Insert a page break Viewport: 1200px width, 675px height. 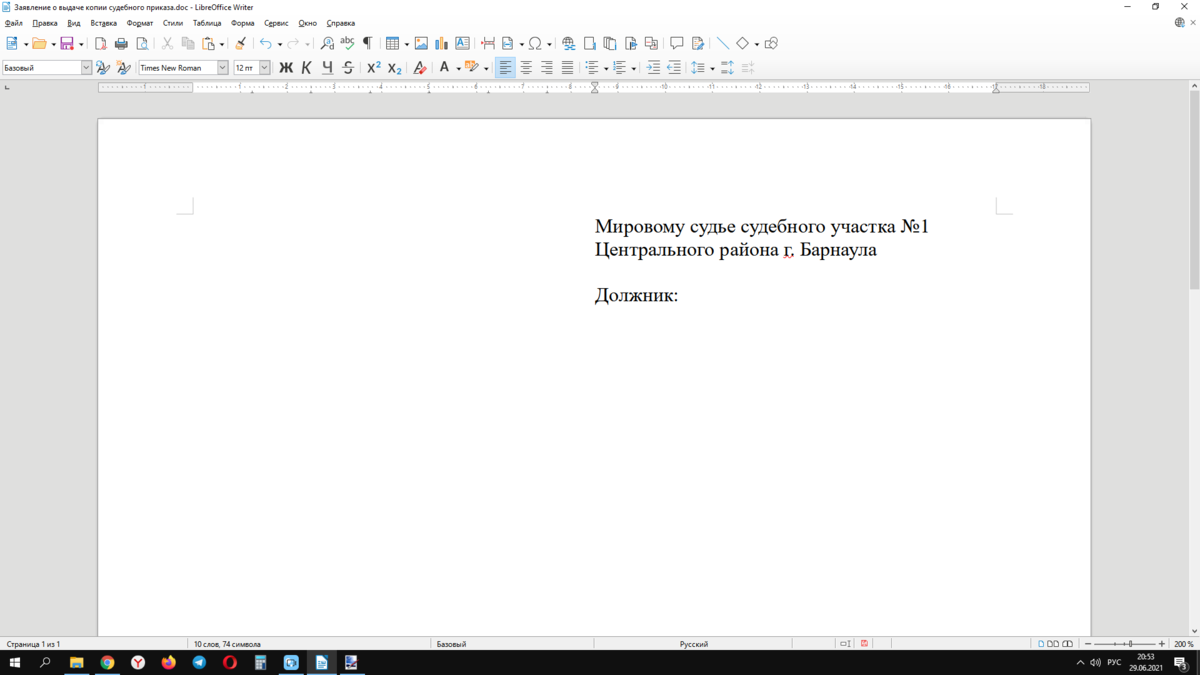[488, 44]
